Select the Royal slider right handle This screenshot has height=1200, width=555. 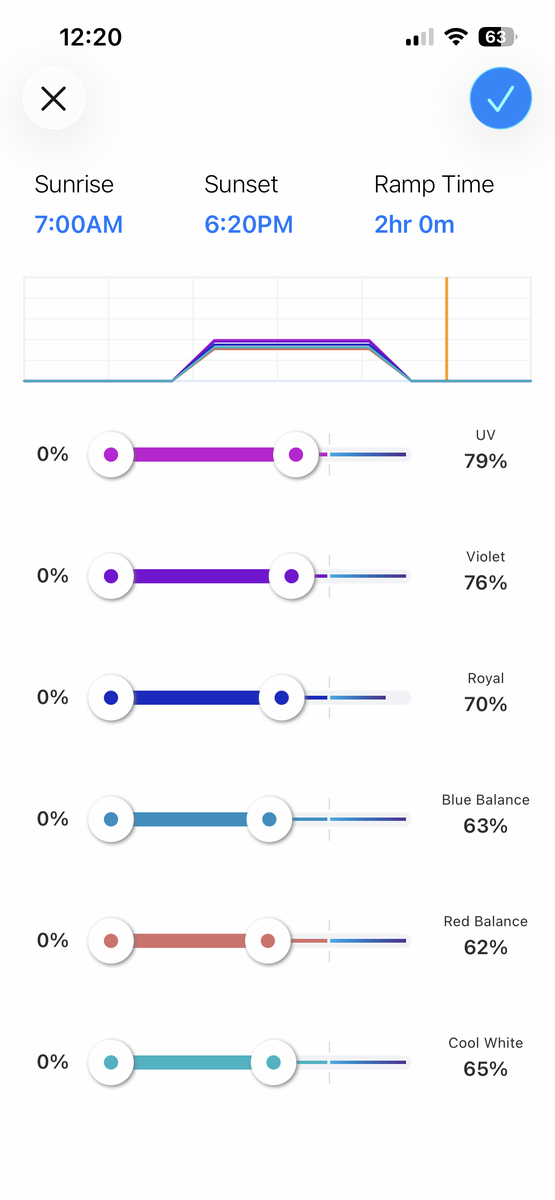(x=281, y=698)
